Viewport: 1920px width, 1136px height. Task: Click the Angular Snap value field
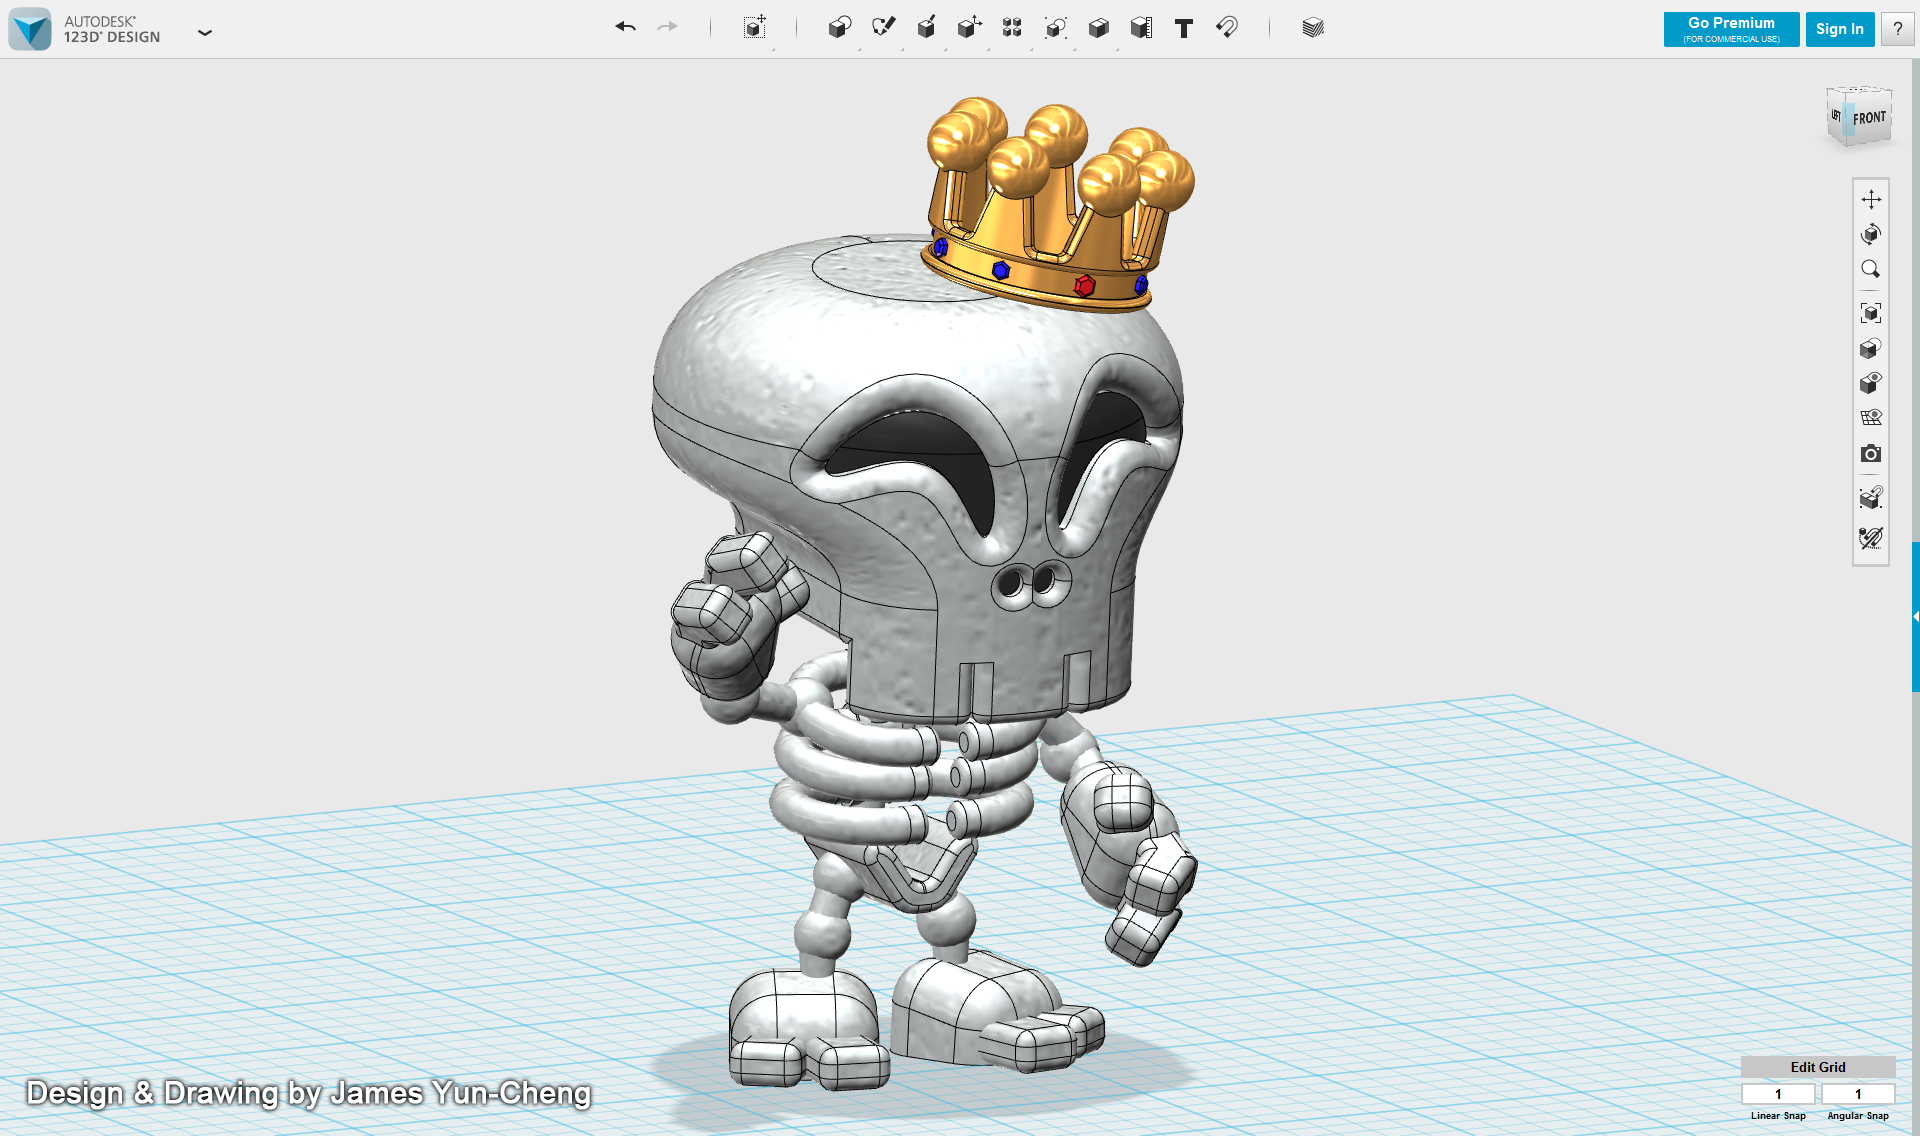pyautogui.click(x=1857, y=1094)
